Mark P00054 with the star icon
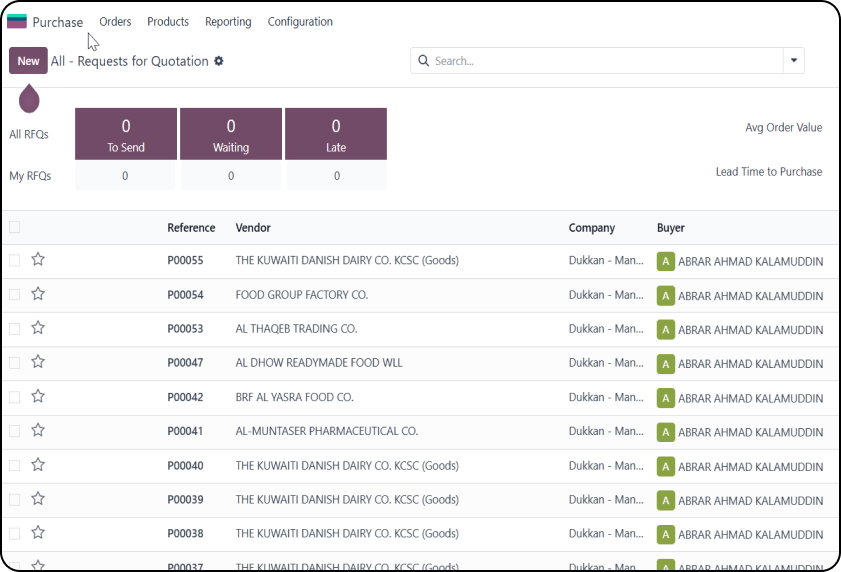841x572 pixels. click(x=38, y=294)
